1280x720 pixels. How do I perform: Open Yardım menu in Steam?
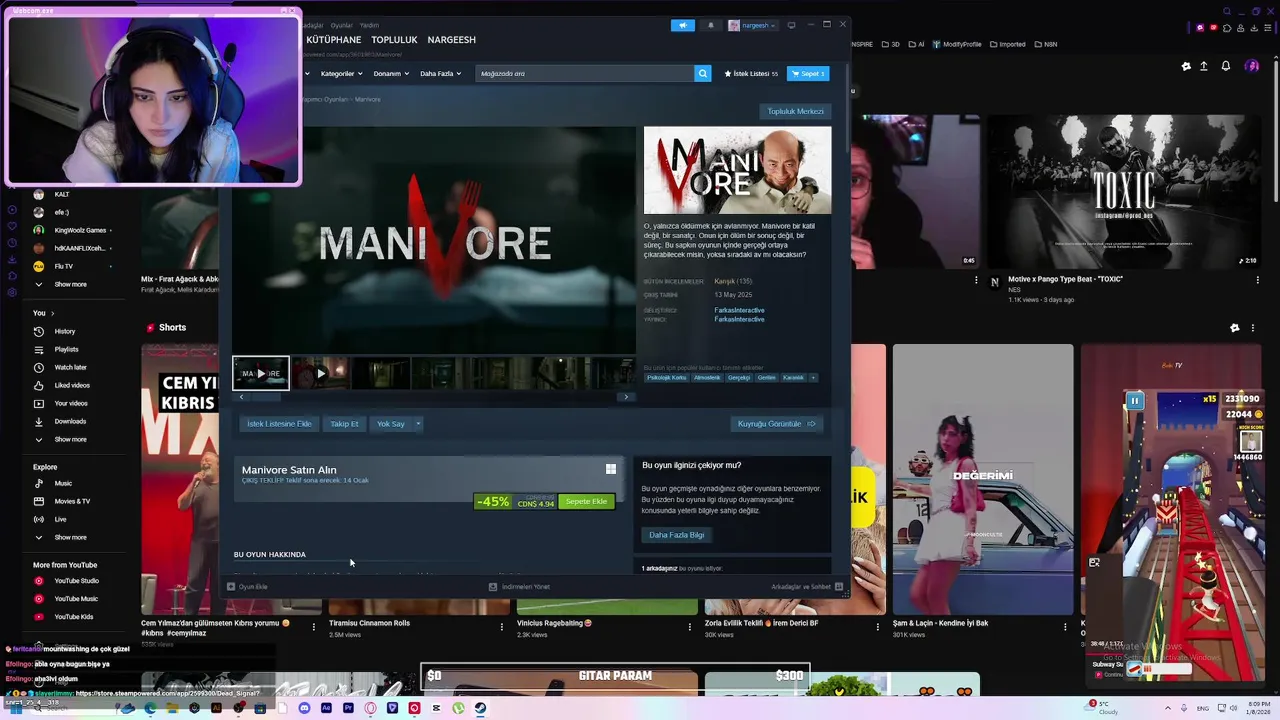[x=369, y=25]
